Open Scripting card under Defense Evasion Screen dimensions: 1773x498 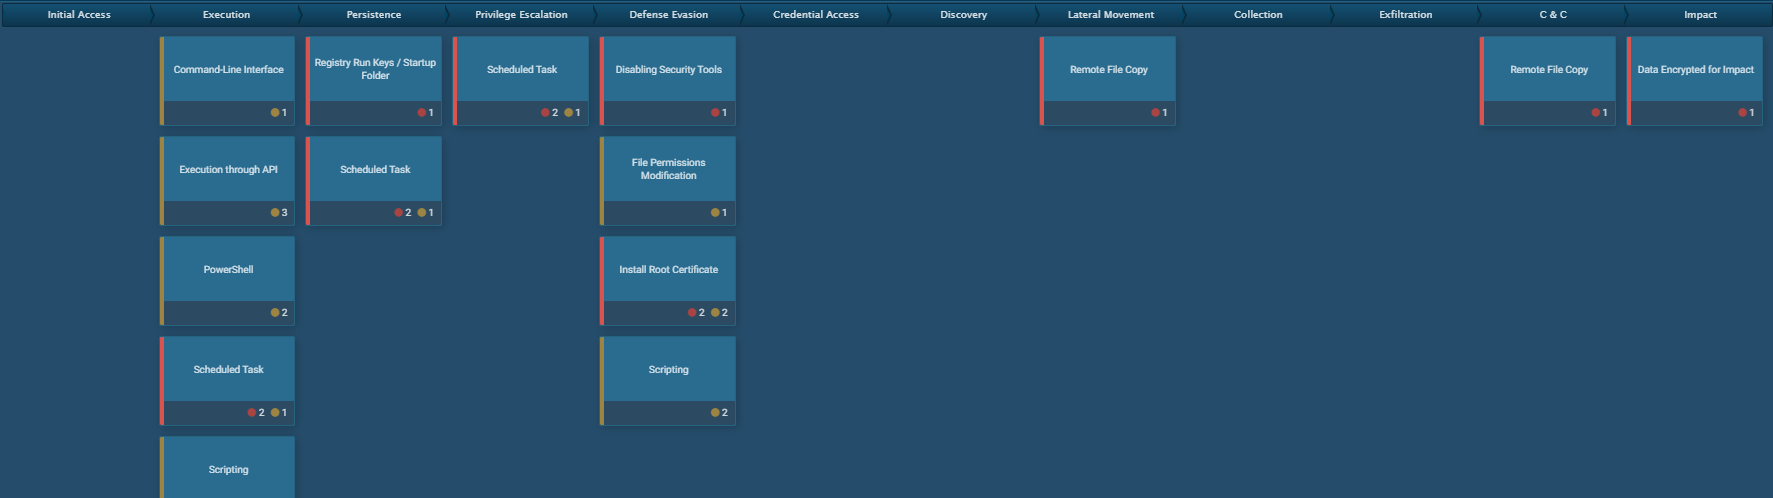pos(668,370)
